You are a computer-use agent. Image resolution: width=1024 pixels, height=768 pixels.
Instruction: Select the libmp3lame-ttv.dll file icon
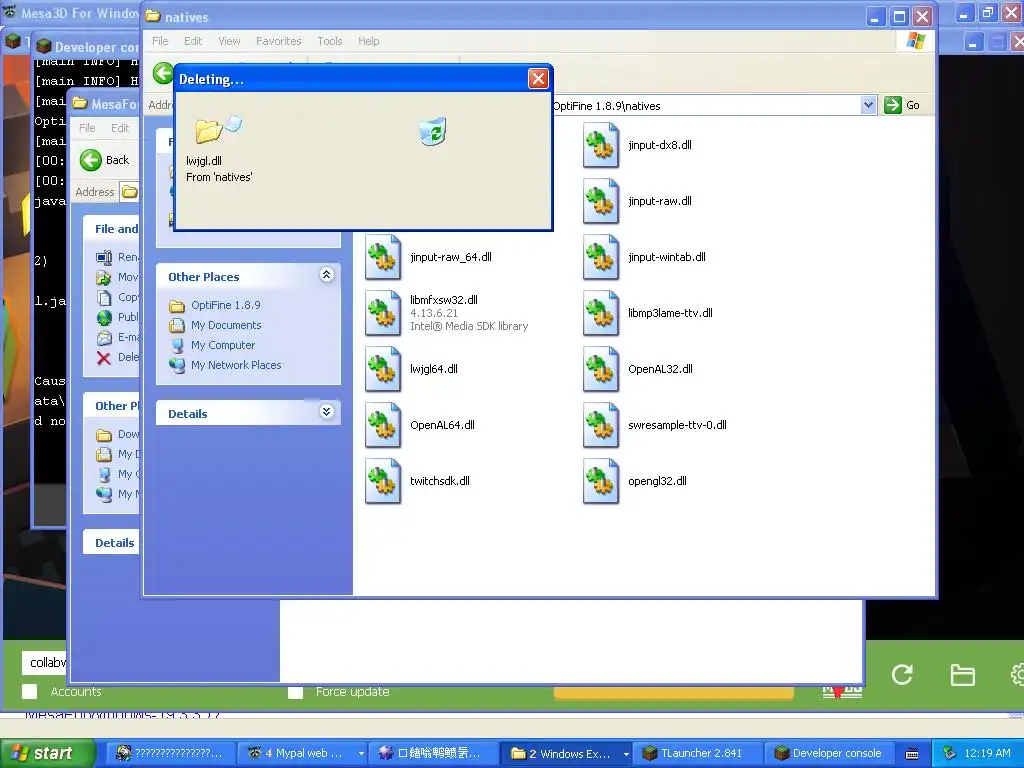pyautogui.click(x=601, y=313)
